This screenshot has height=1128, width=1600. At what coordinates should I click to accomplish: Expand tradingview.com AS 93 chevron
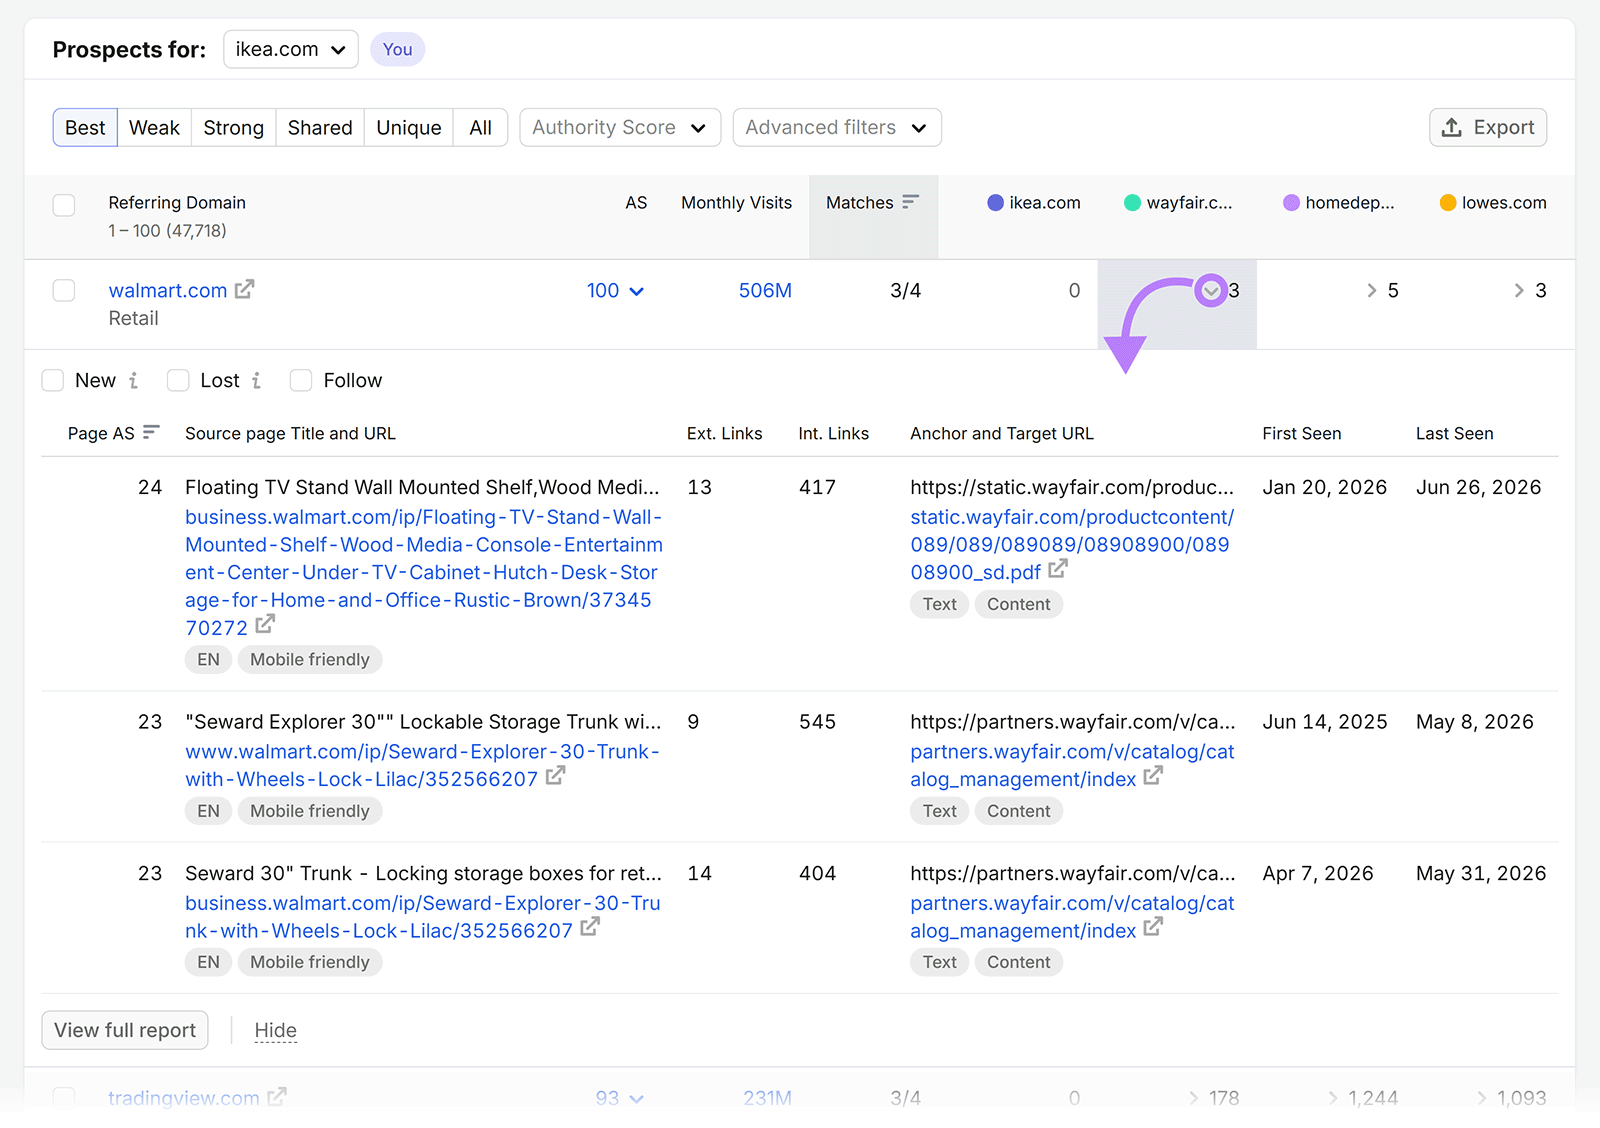pyautogui.click(x=637, y=1098)
